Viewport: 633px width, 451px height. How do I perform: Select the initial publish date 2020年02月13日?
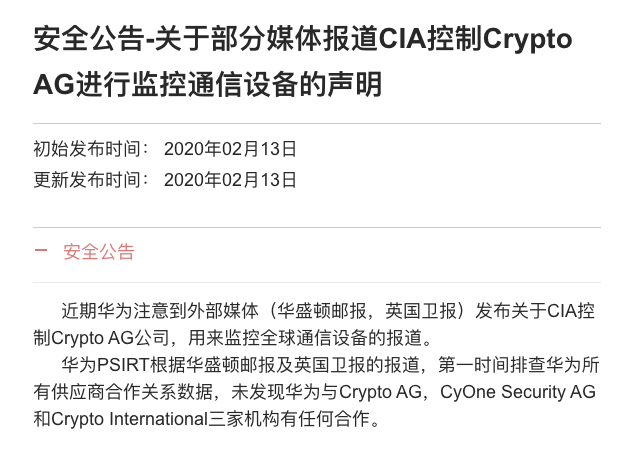tap(230, 148)
